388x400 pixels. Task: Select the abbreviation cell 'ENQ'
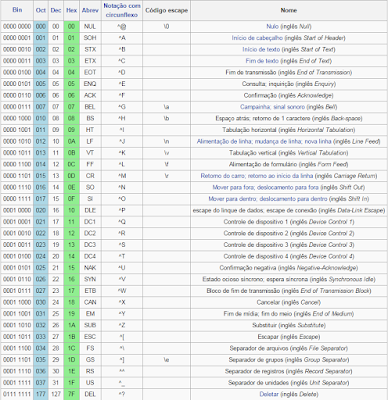point(90,84)
